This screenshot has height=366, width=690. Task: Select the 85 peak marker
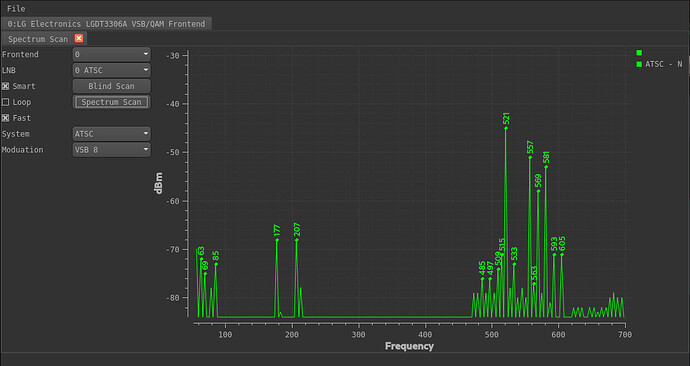(x=216, y=264)
